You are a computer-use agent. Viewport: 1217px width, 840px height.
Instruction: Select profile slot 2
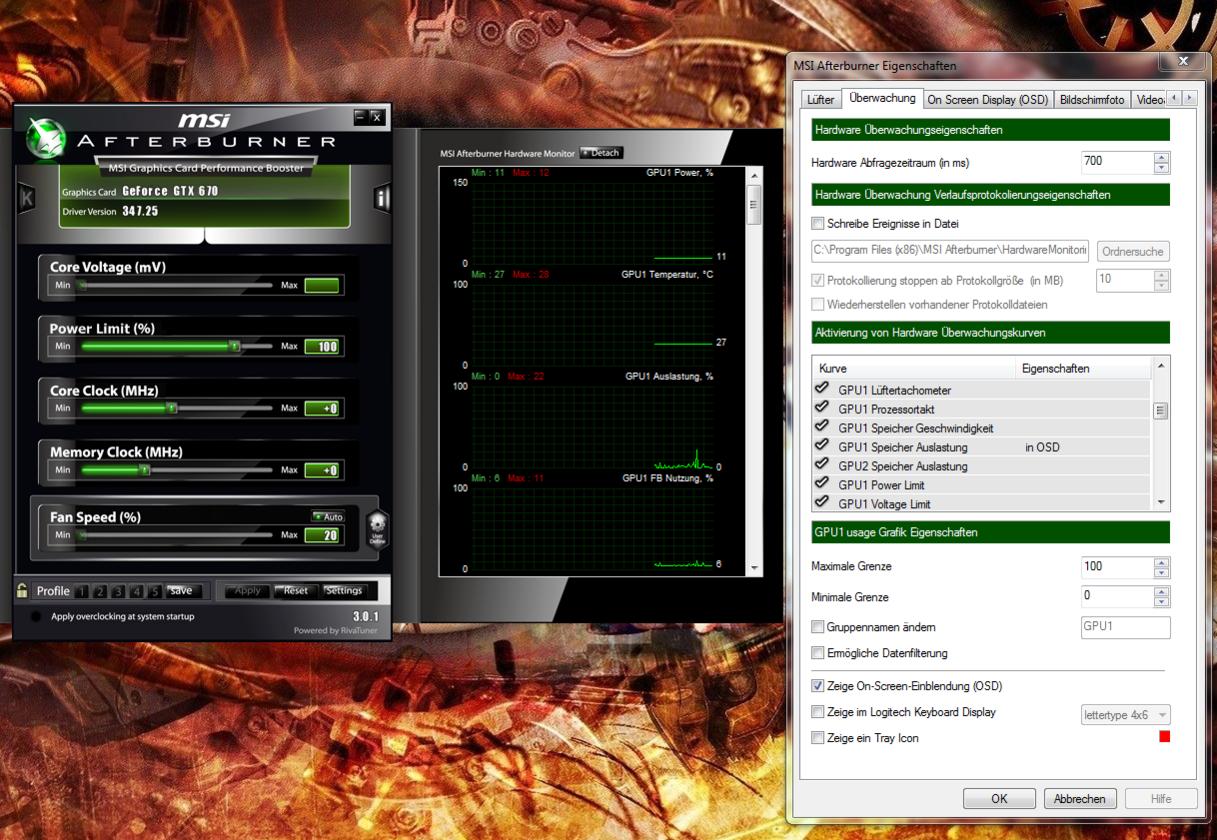click(x=100, y=591)
